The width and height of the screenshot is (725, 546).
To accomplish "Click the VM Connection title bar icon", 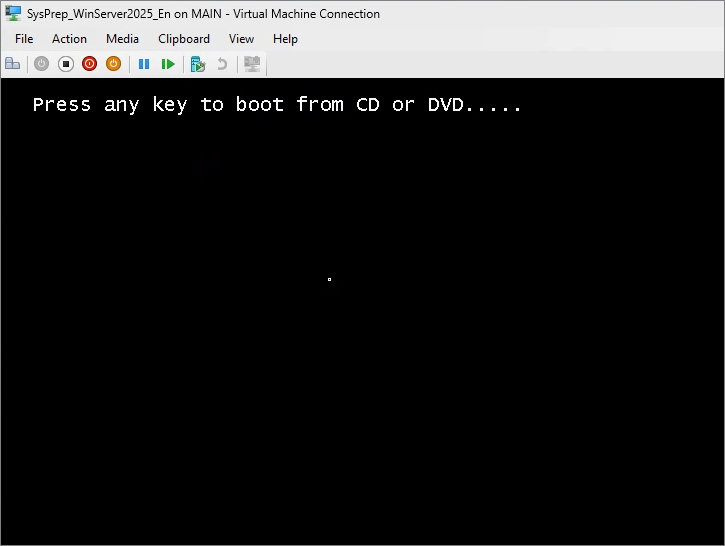I will point(13,13).
